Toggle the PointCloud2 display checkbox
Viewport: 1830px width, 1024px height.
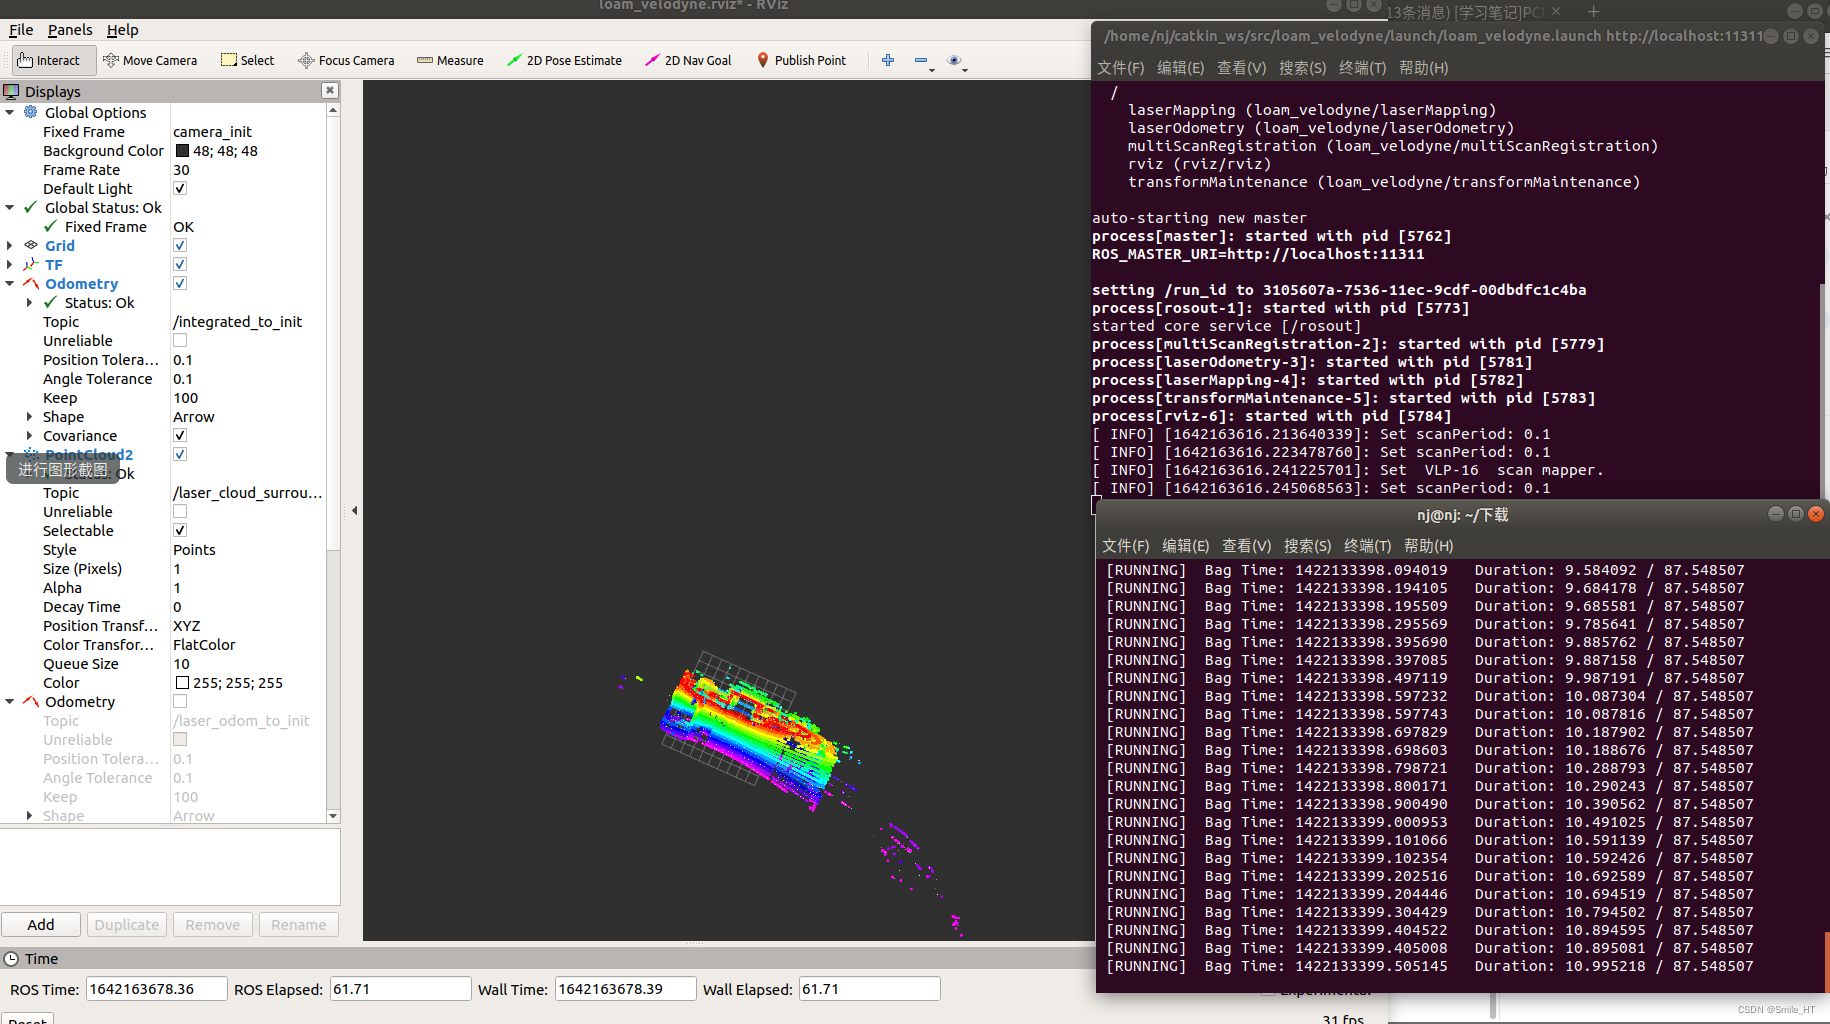(x=180, y=454)
